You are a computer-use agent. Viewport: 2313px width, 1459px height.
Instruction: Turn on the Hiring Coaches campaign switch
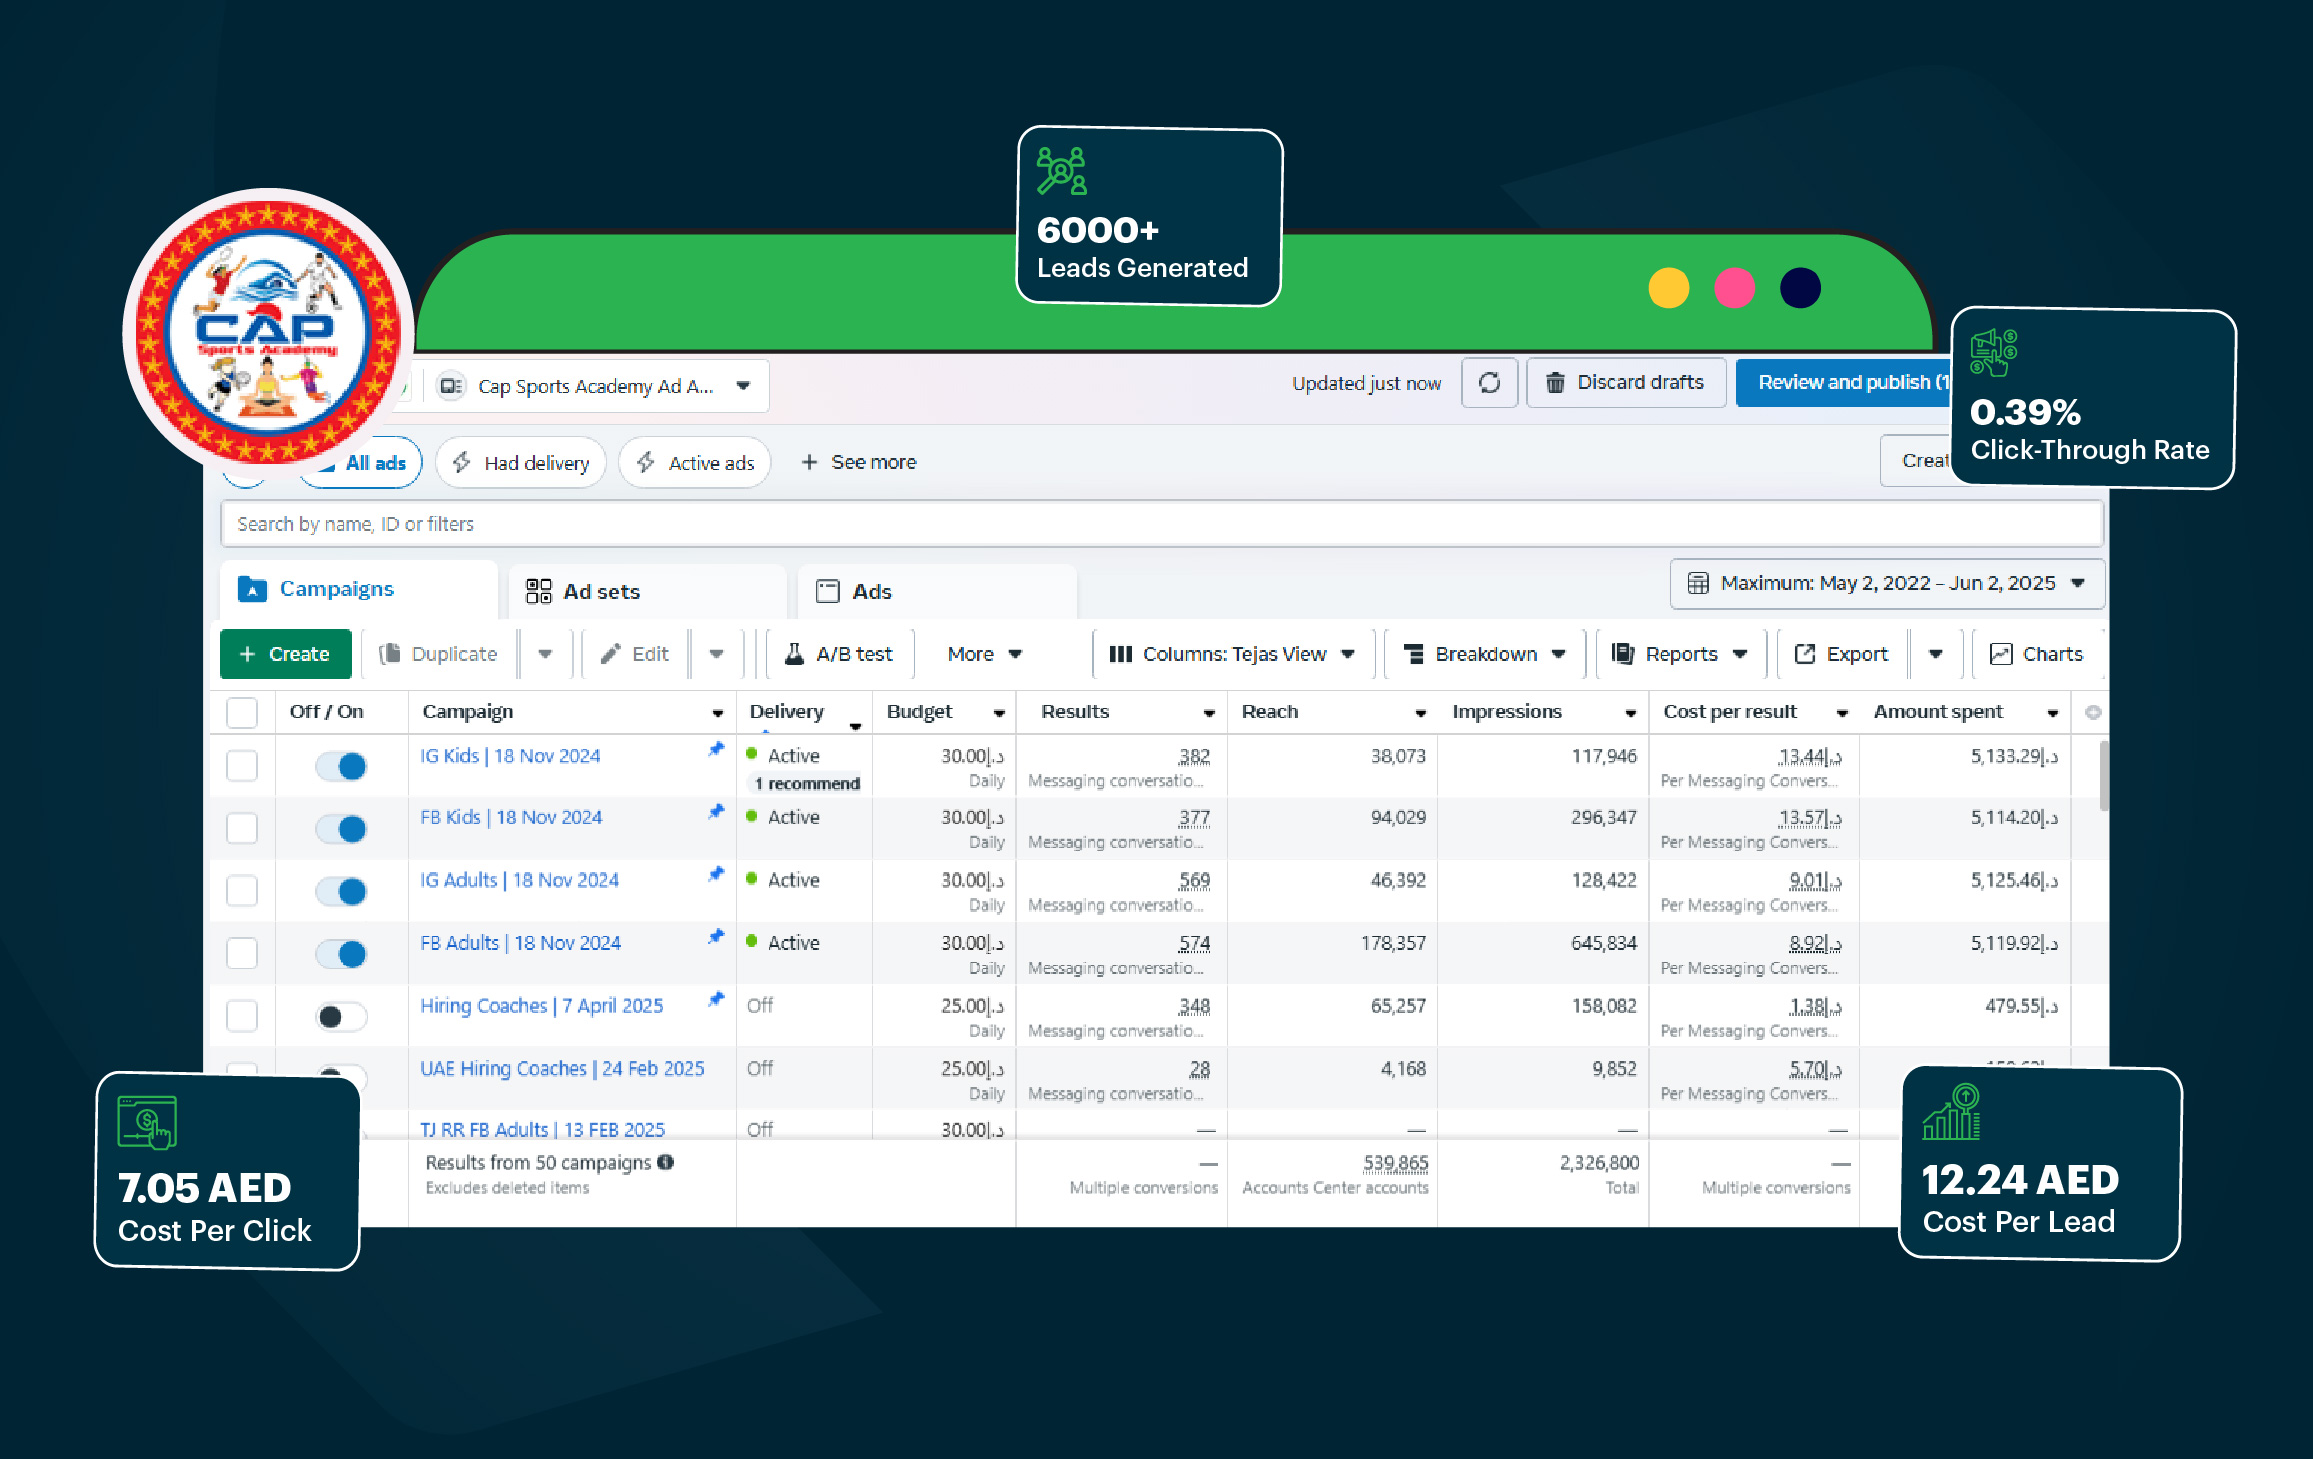click(341, 1017)
